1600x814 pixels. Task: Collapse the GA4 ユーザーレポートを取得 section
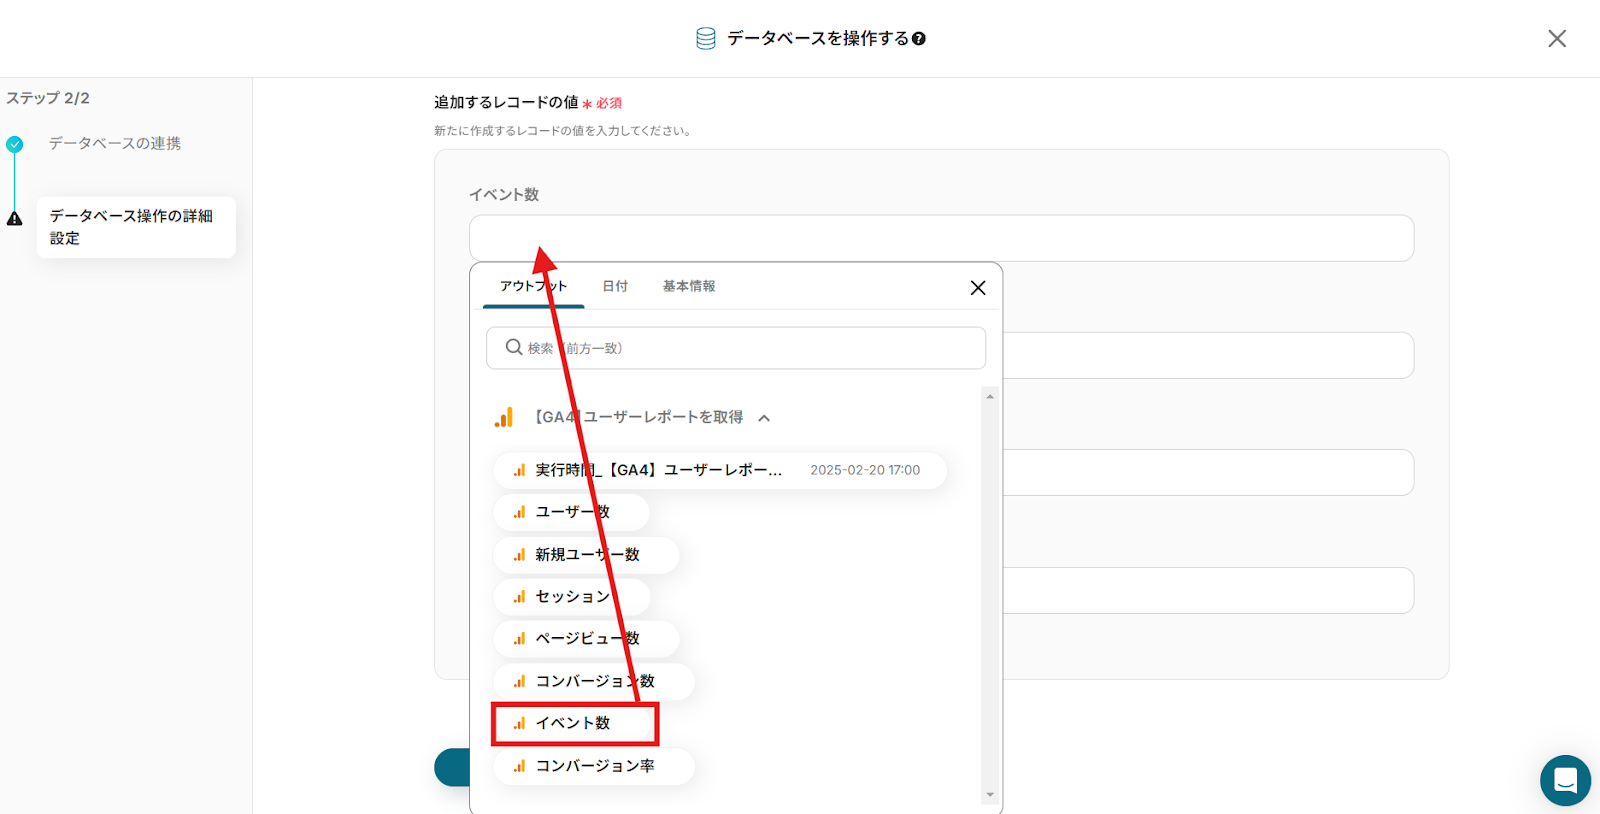(764, 418)
